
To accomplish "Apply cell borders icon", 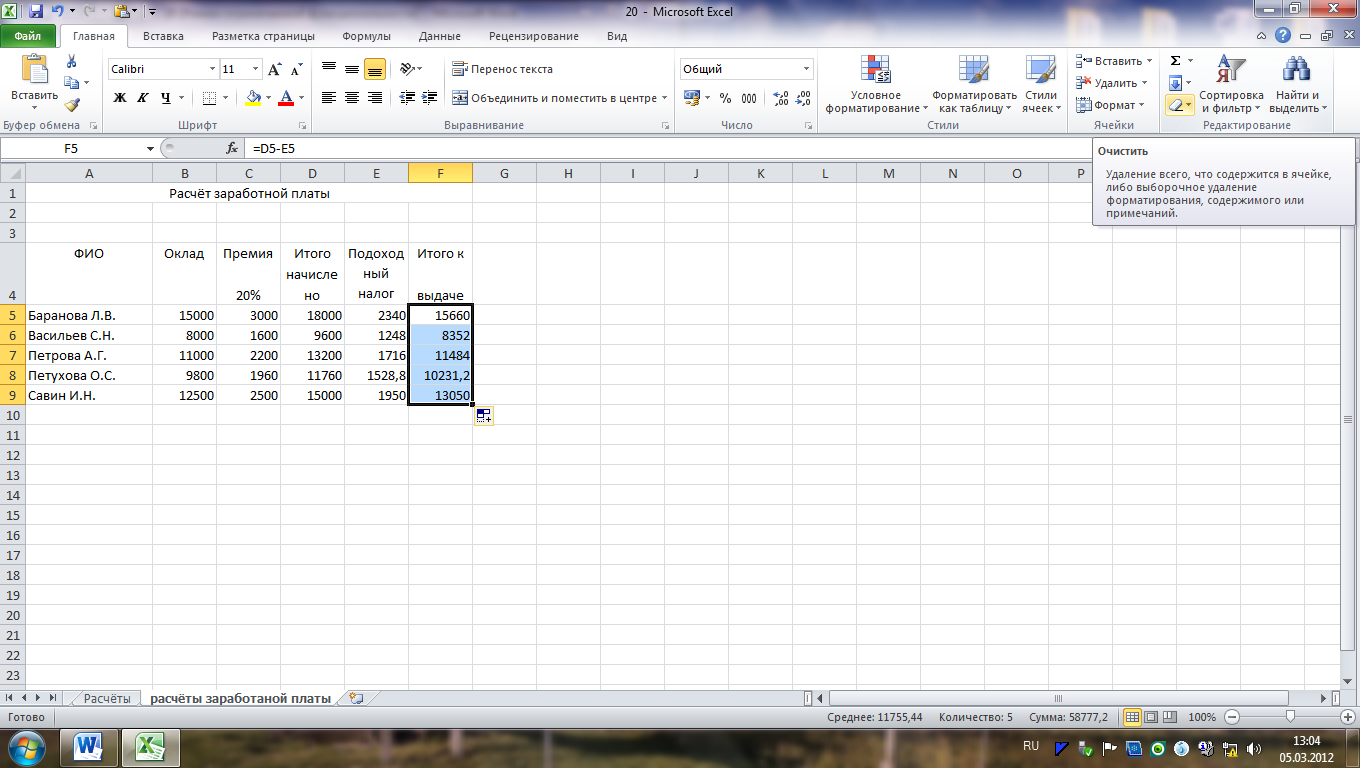I will pyautogui.click(x=208, y=97).
